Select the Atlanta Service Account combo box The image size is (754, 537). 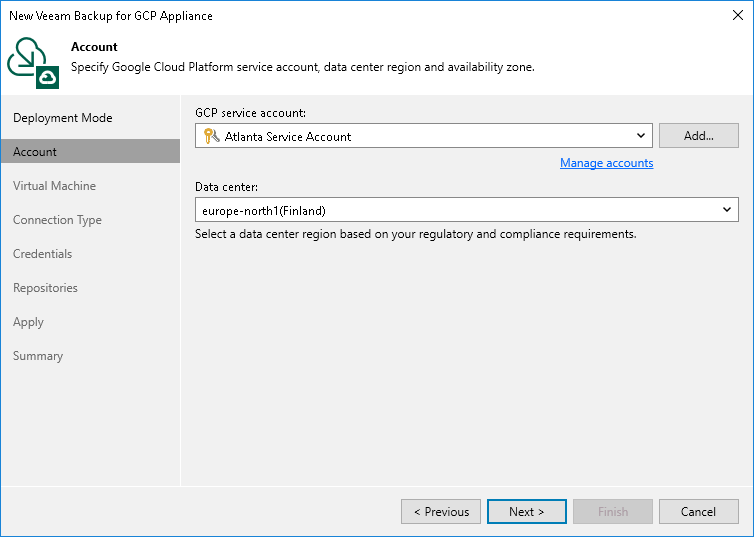[x=424, y=136]
